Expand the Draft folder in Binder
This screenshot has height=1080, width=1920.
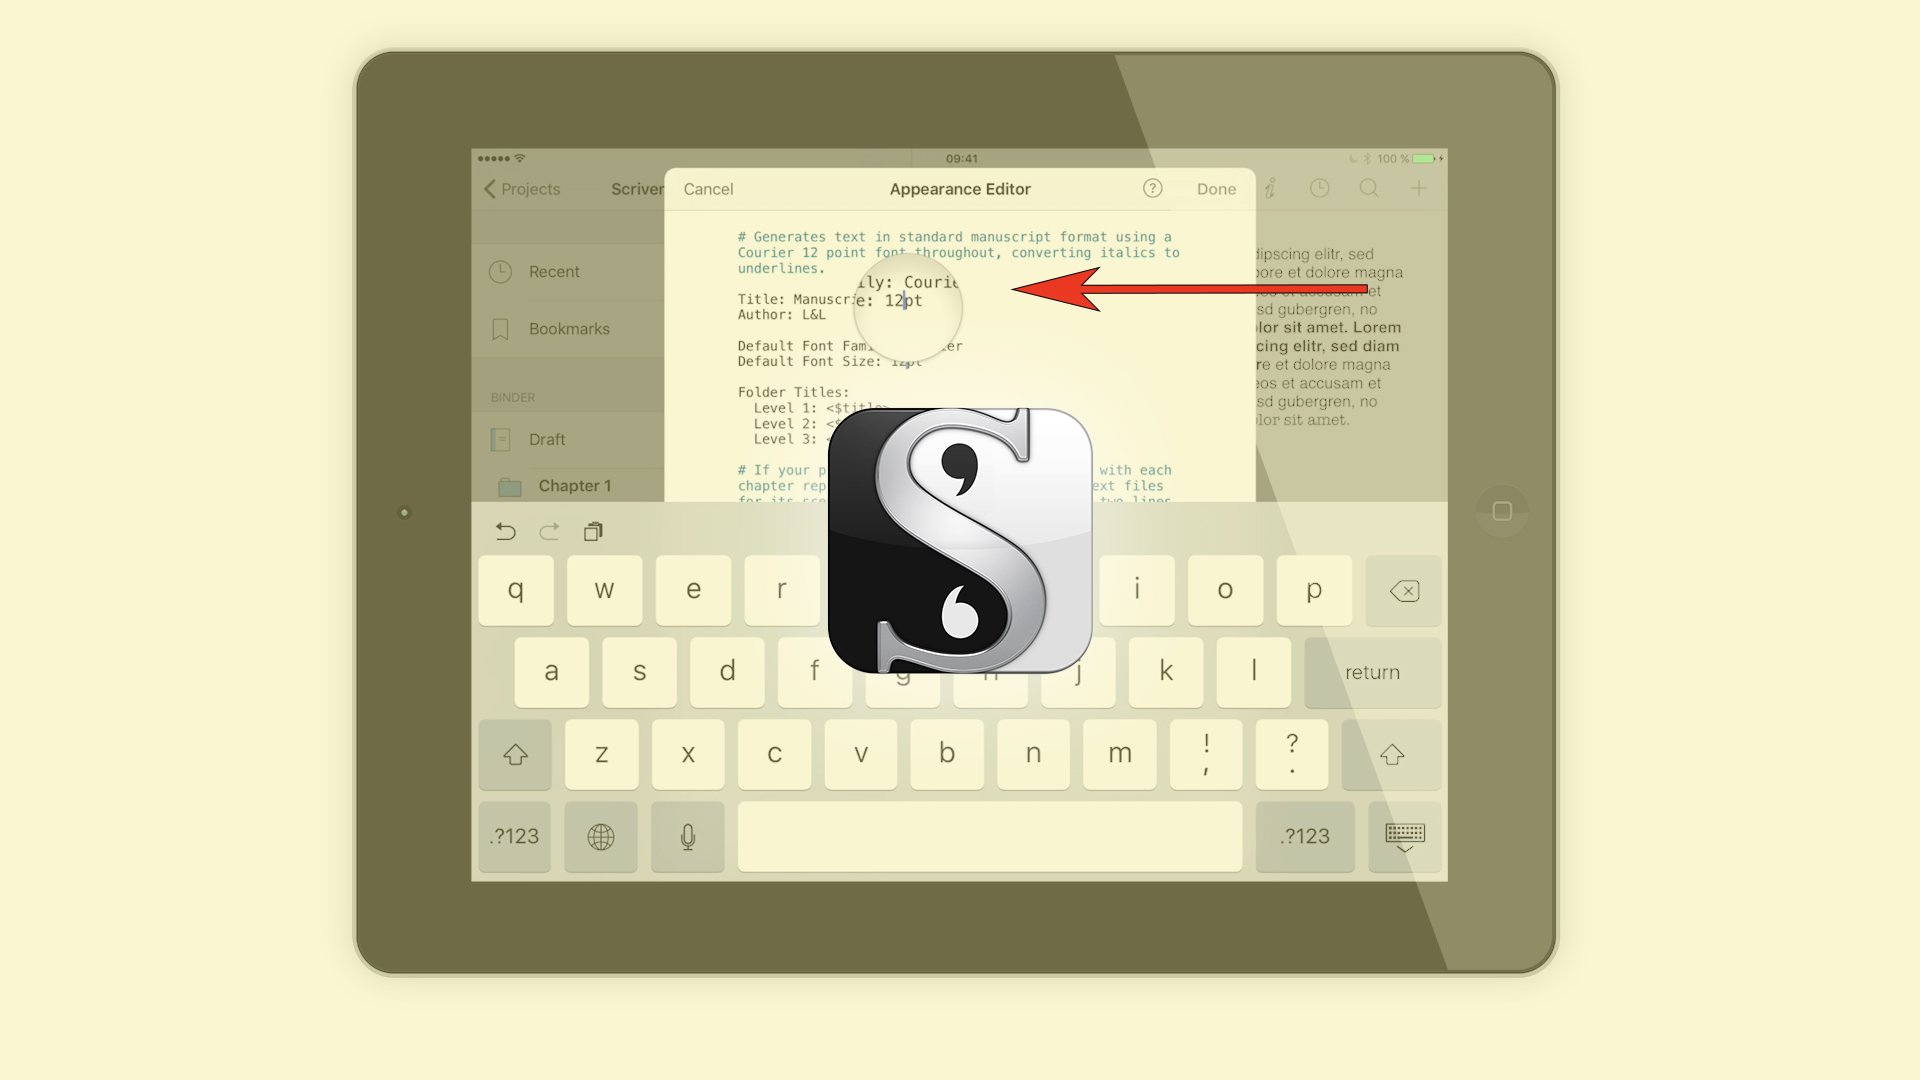pyautogui.click(x=545, y=439)
